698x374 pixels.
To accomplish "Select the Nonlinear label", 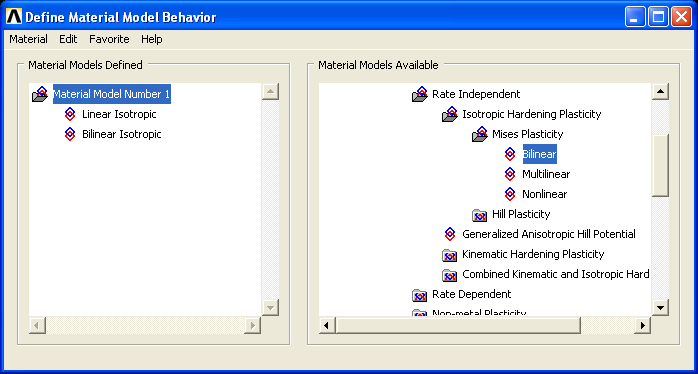I will click(x=545, y=194).
